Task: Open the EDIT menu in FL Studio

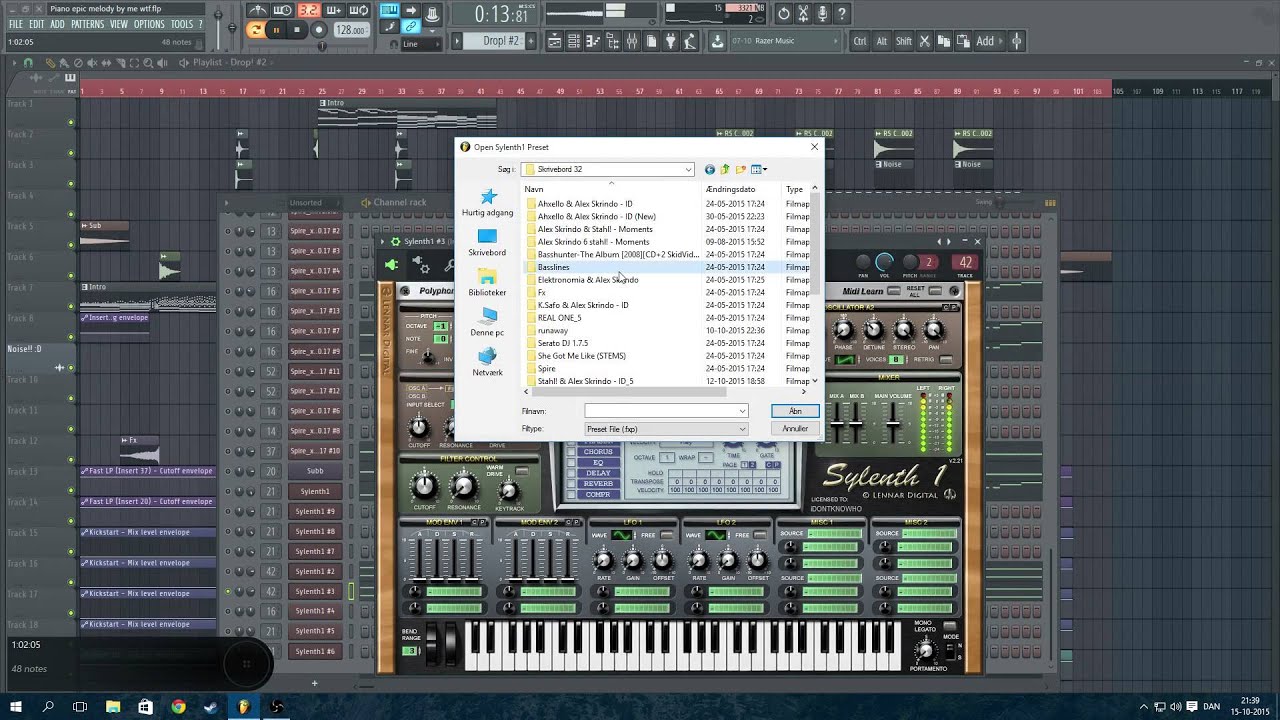Action: pyautogui.click(x=36, y=24)
